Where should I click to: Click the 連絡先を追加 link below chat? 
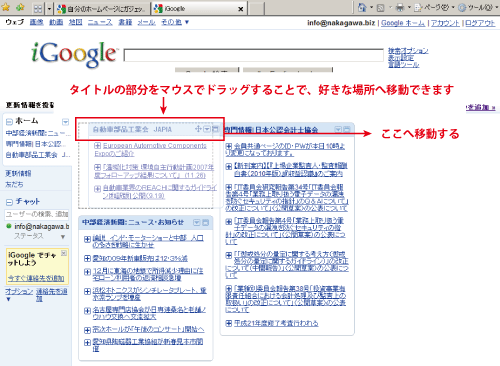click(52, 295)
